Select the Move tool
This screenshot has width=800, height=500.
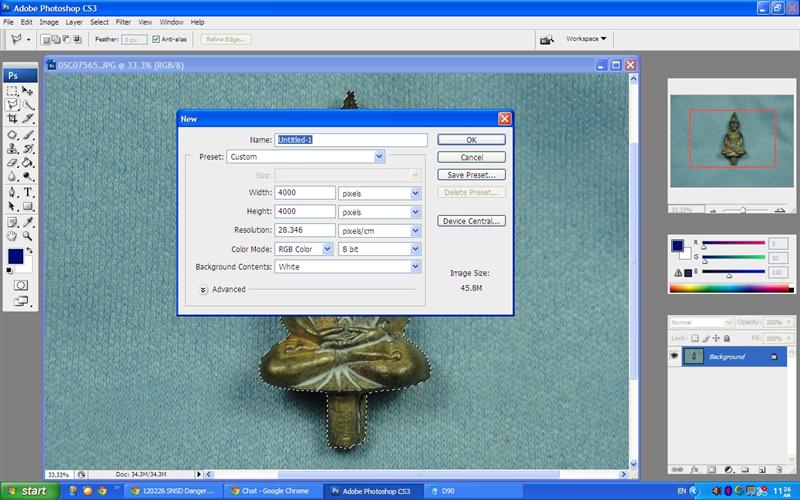pos(28,90)
